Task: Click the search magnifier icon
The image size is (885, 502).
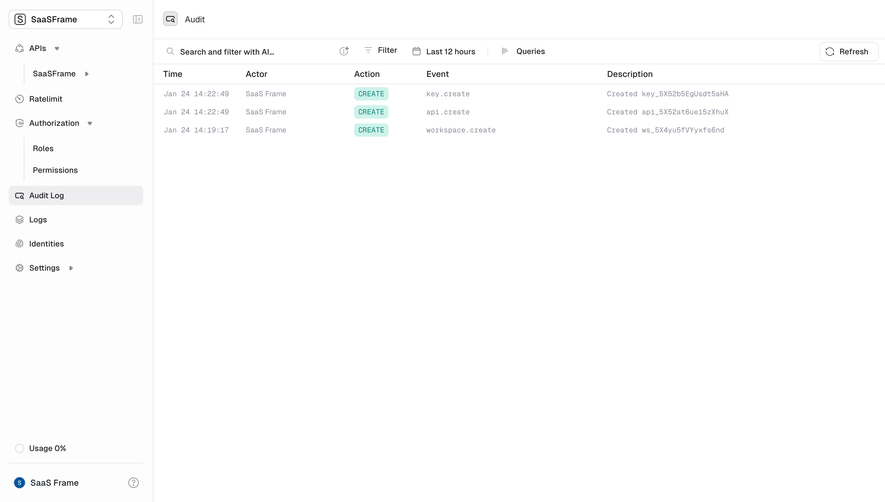Action: (170, 51)
